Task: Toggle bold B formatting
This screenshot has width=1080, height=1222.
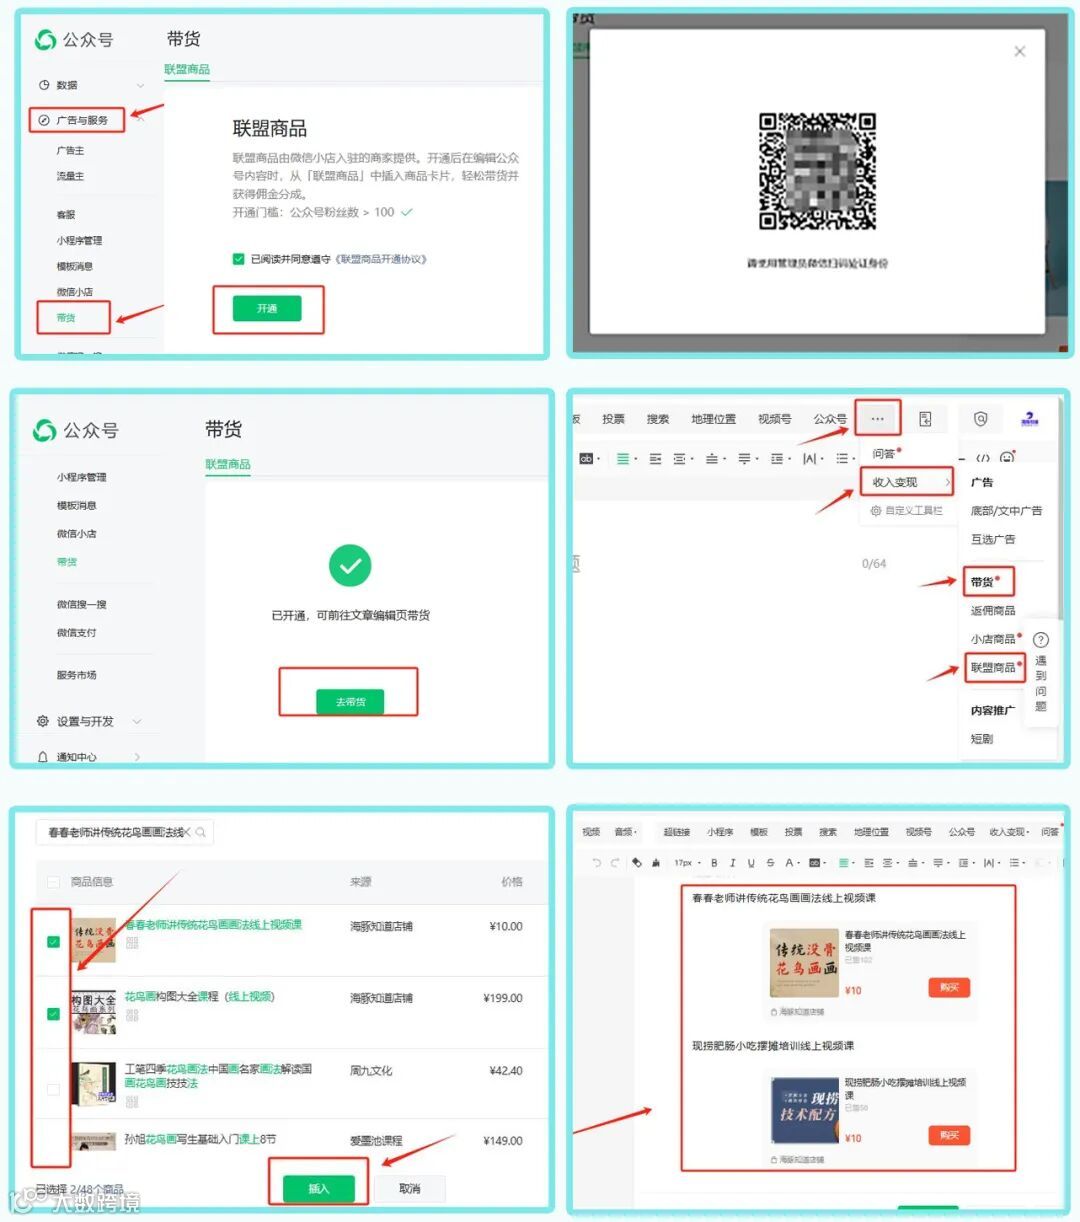Action: tap(714, 862)
